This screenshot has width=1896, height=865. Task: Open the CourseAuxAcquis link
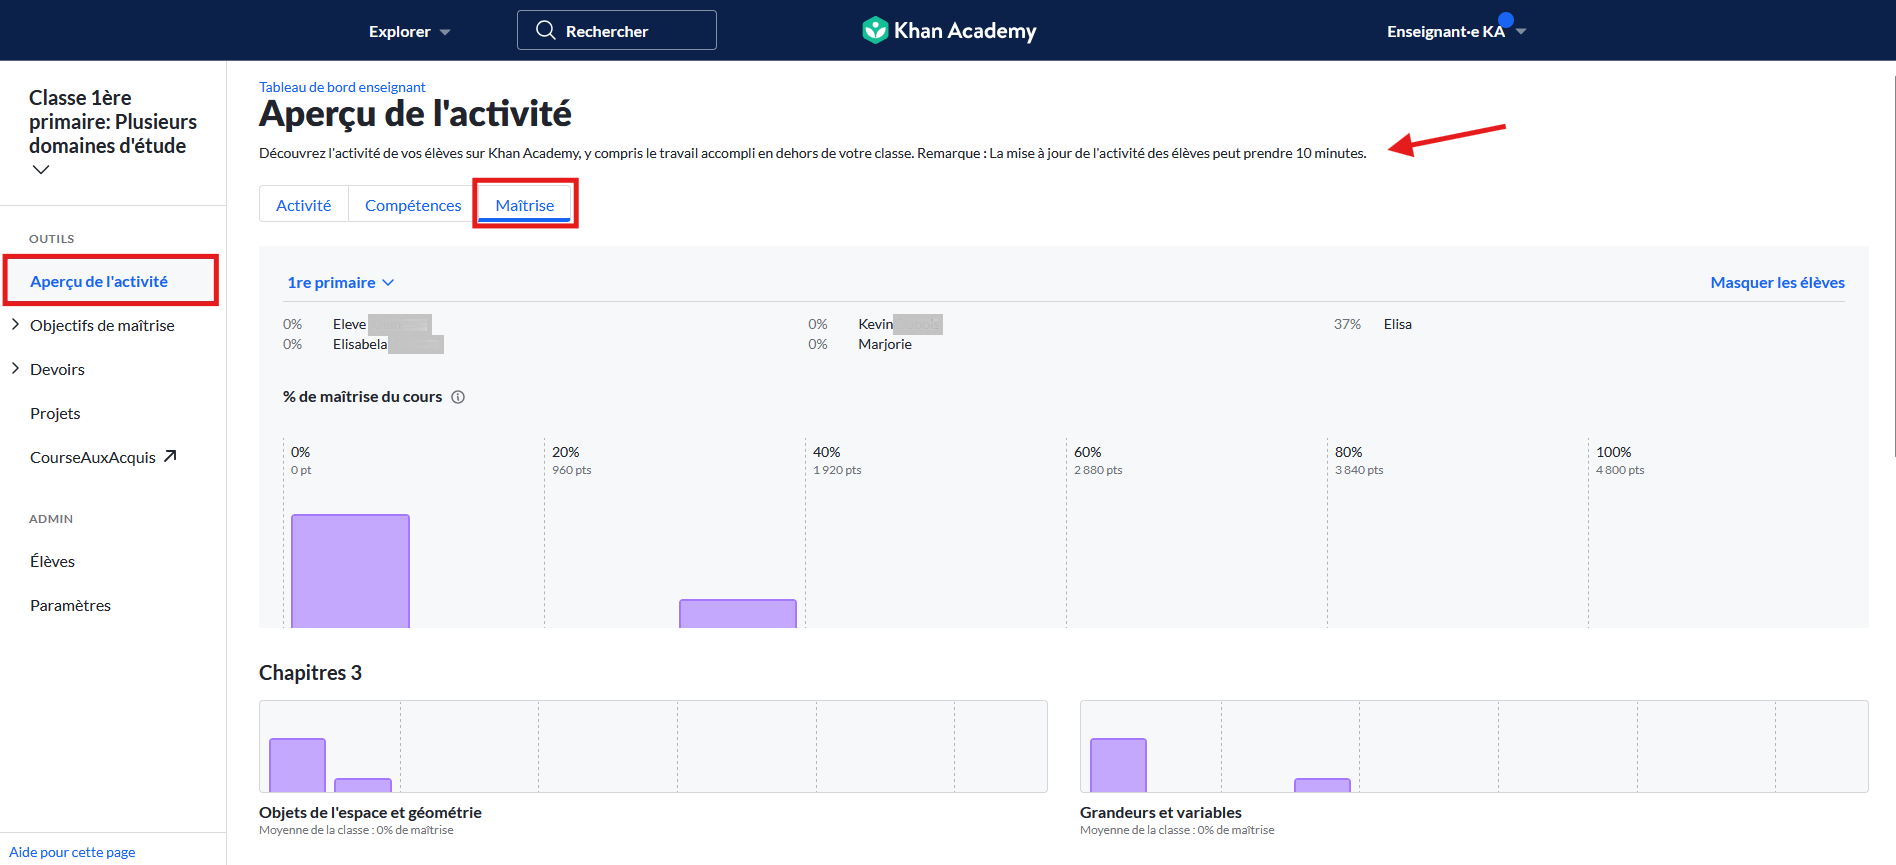point(103,457)
